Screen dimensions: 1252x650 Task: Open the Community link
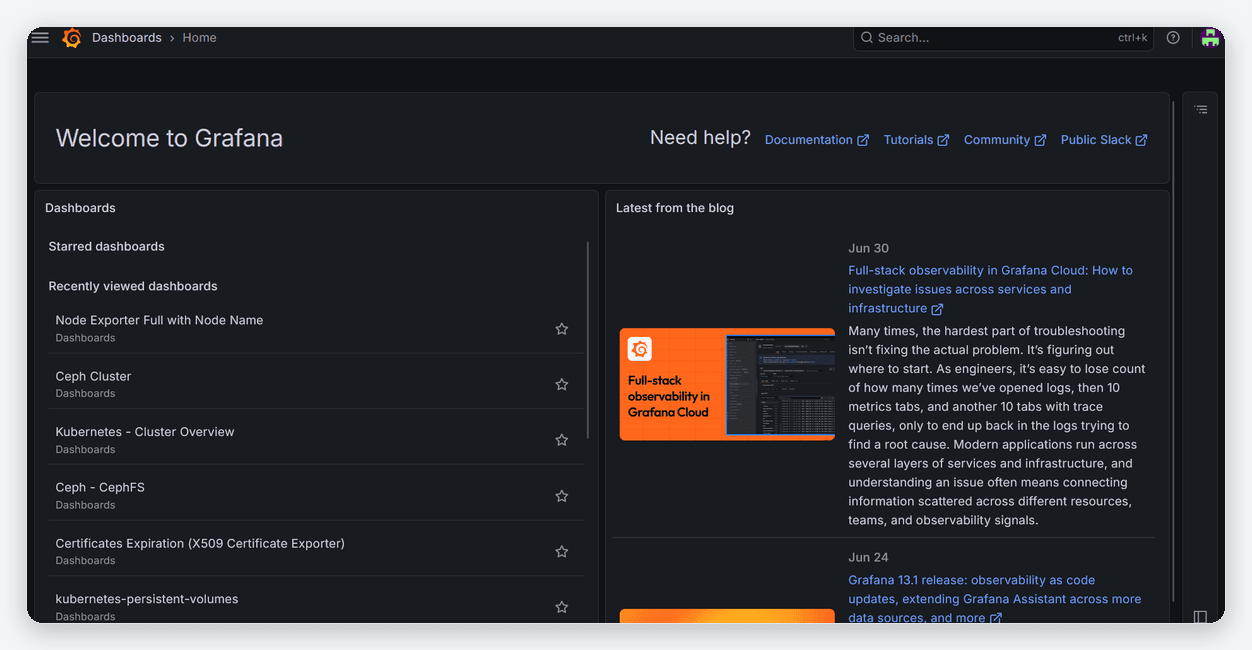(x=1005, y=140)
